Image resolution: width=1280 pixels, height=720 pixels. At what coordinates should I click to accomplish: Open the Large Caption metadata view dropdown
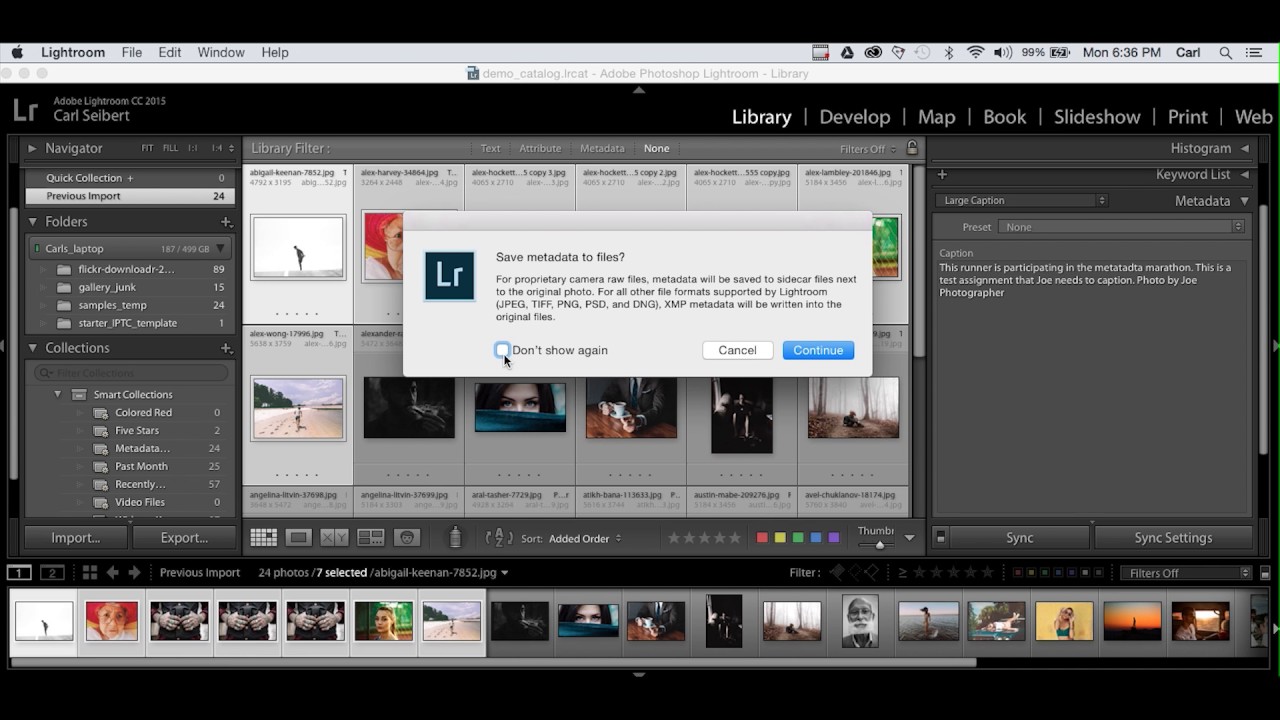[x=1024, y=201]
